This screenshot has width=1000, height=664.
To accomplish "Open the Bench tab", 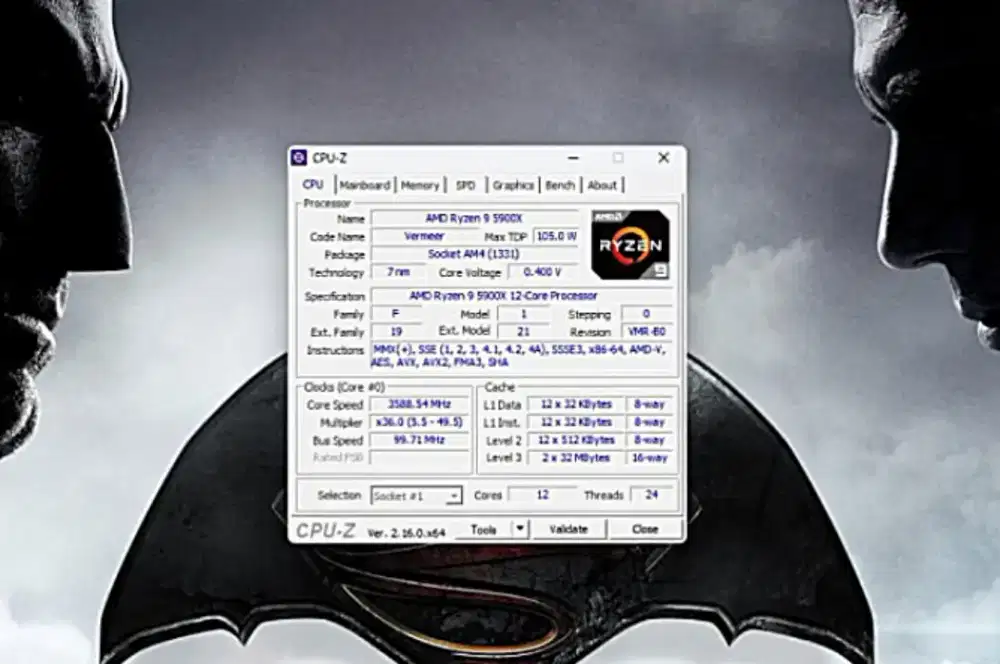I will pos(559,185).
